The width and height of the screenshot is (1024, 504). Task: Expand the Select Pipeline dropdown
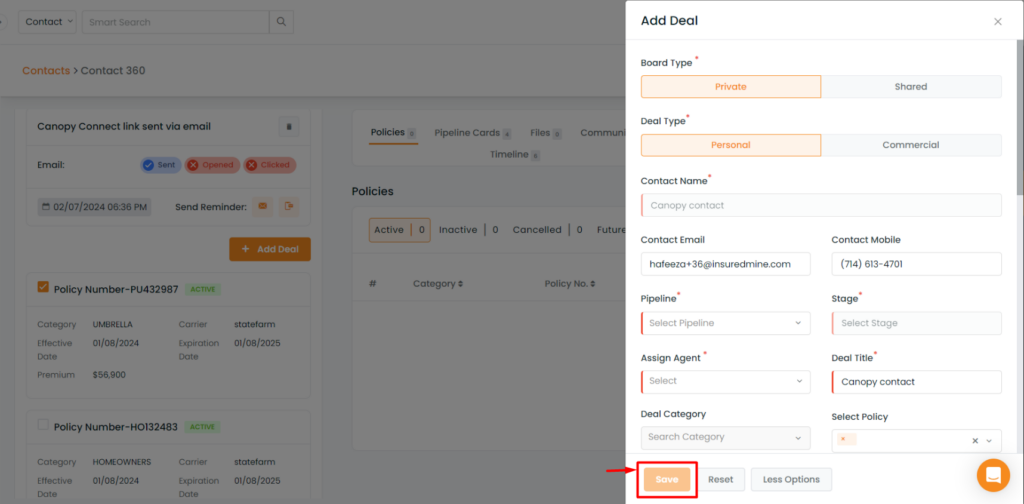click(726, 323)
